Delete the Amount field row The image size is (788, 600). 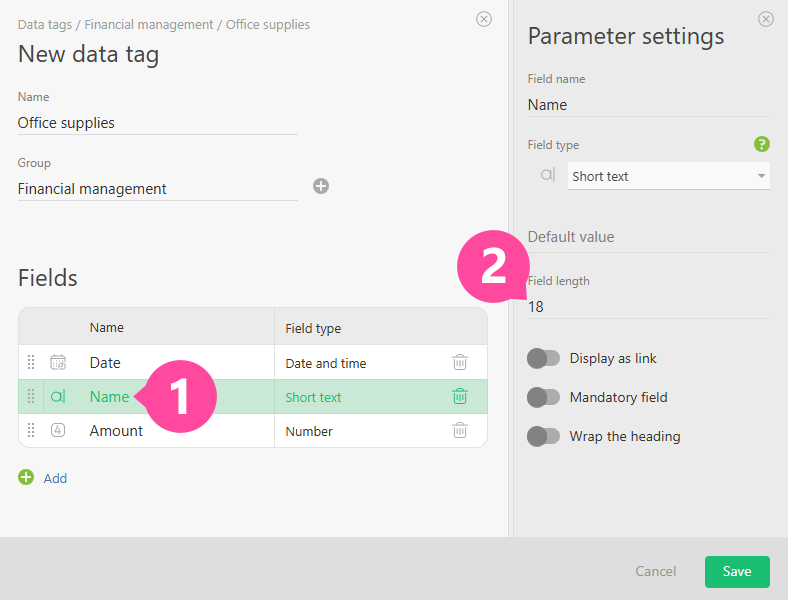(459, 431)
